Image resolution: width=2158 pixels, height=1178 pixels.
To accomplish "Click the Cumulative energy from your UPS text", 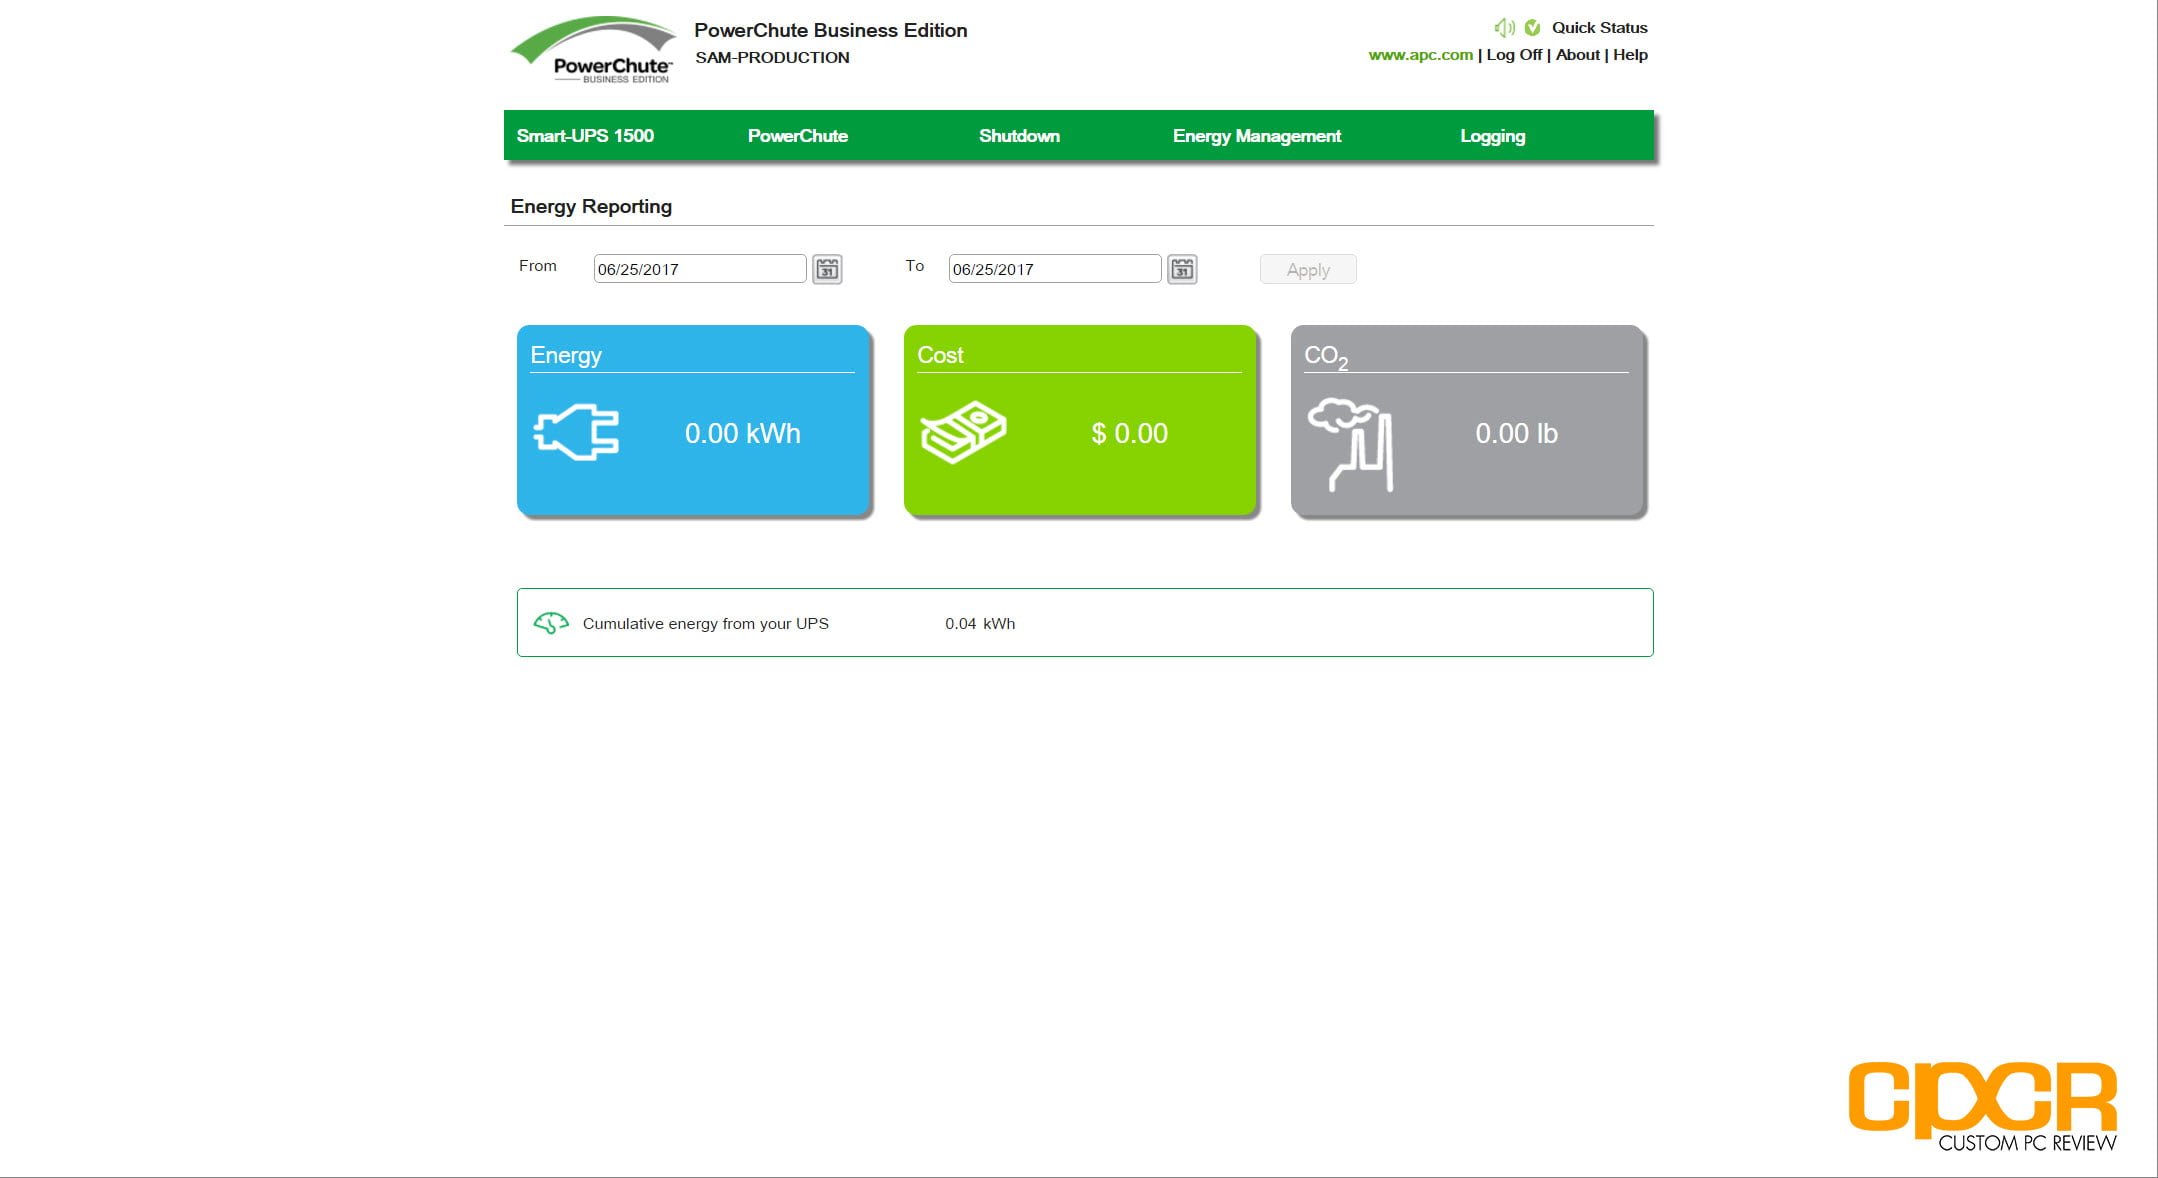I will (705, 623).
